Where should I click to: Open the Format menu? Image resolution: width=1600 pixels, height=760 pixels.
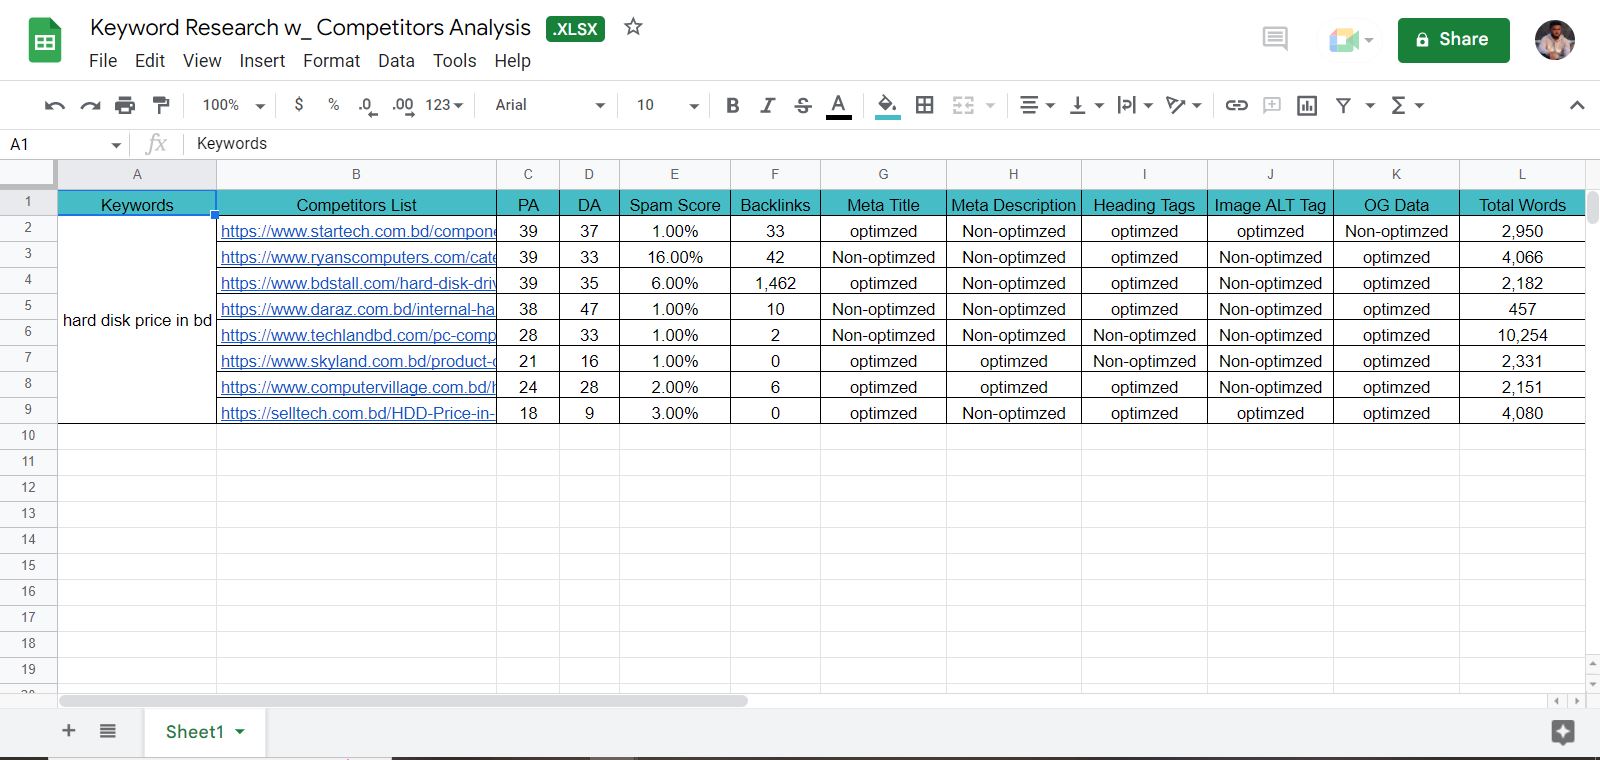click(331, 61)
